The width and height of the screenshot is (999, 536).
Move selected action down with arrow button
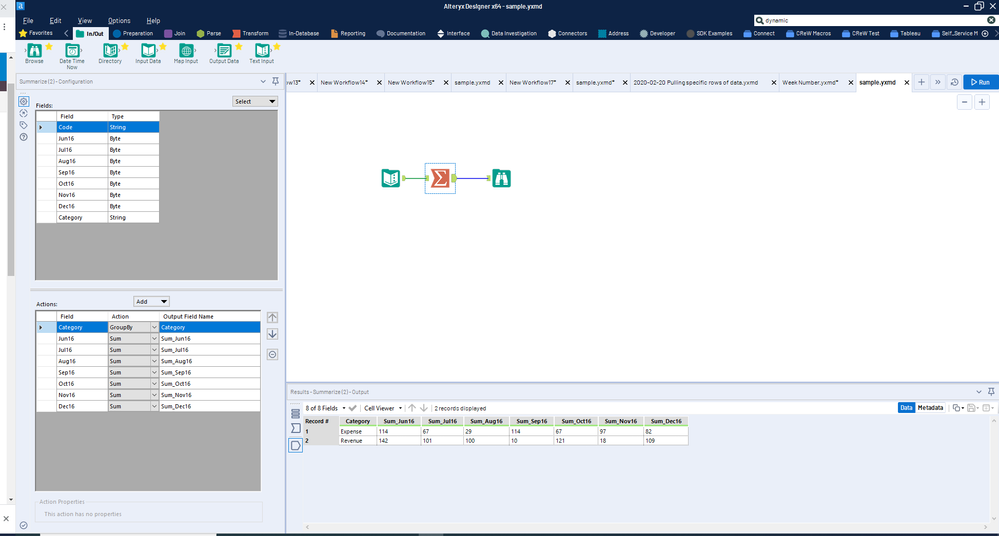[272, 334]
